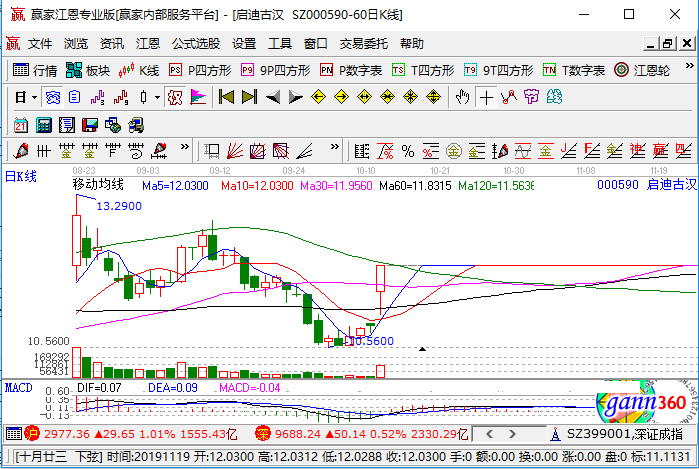This screenshot has width=699, height=469.
Task: Click the Ma10=12.0300 label
Action: tap(257, 185)
